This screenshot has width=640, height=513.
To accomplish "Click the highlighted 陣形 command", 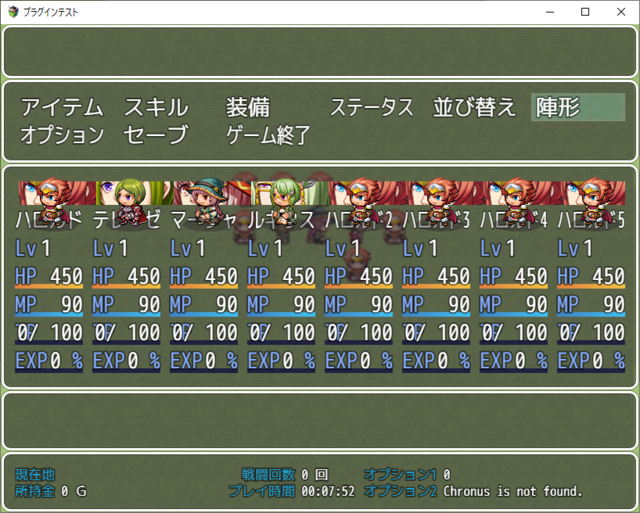I will pos(578,107).
